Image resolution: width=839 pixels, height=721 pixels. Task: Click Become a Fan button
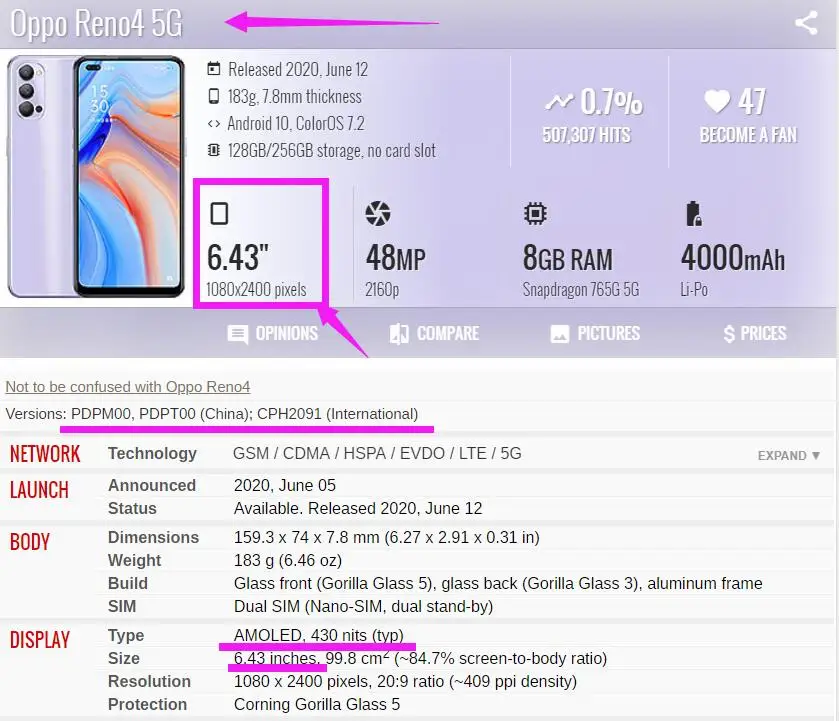(748, 135)
